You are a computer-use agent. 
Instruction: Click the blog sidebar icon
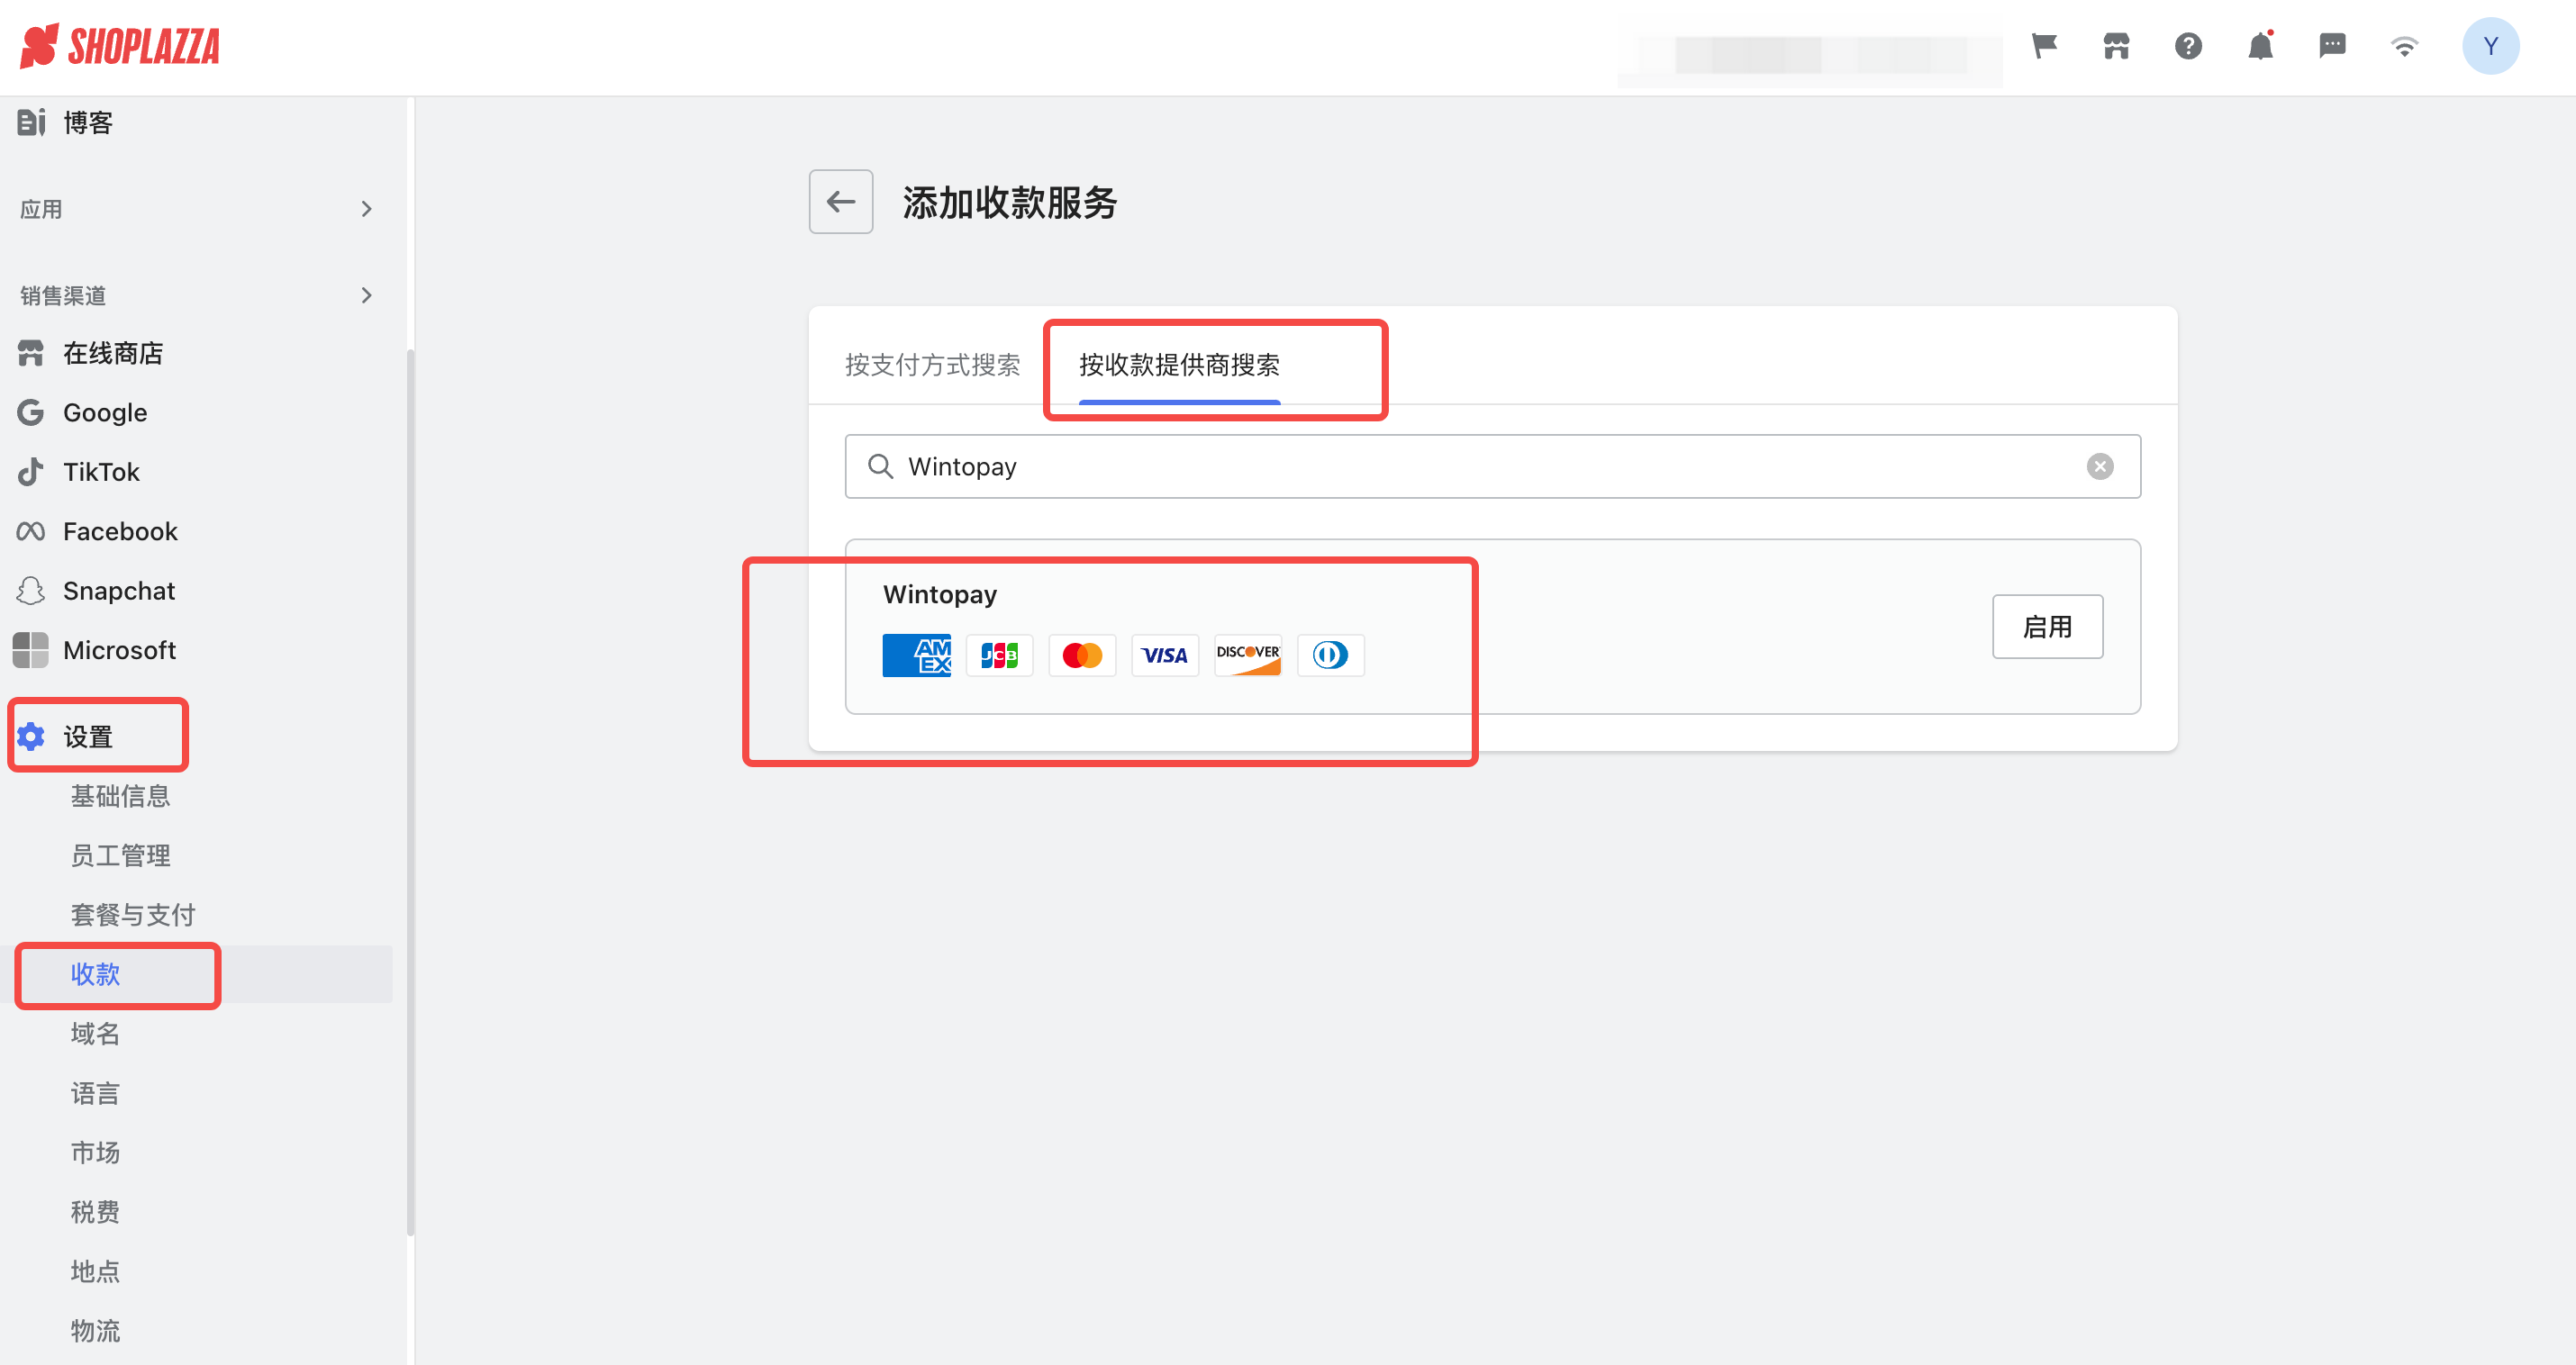point(31,122)
